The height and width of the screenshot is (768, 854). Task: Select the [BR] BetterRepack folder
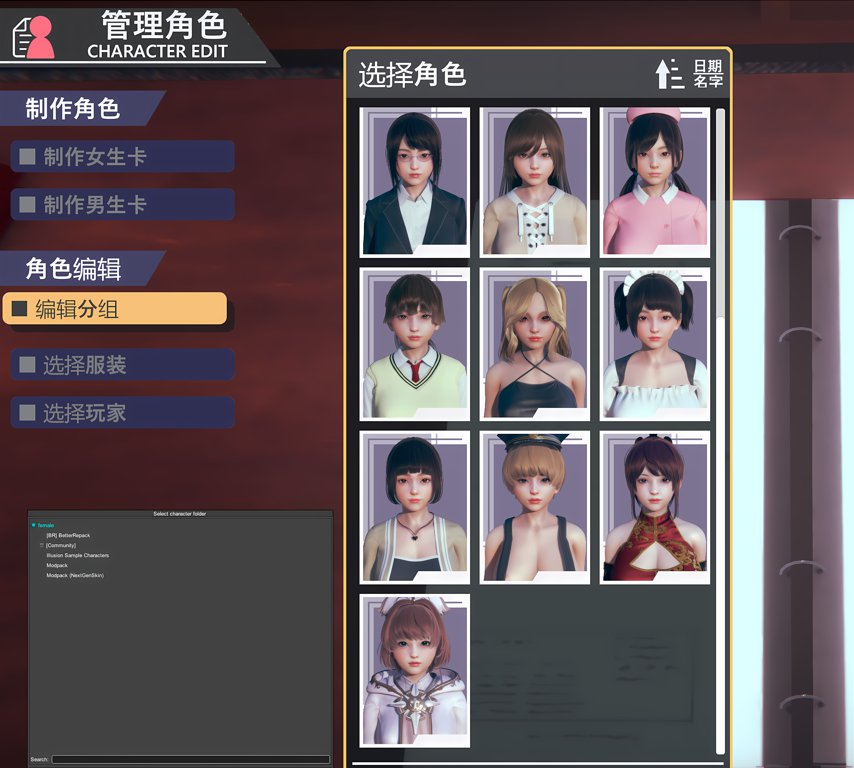pyautogui.click(x=68, y=535)
